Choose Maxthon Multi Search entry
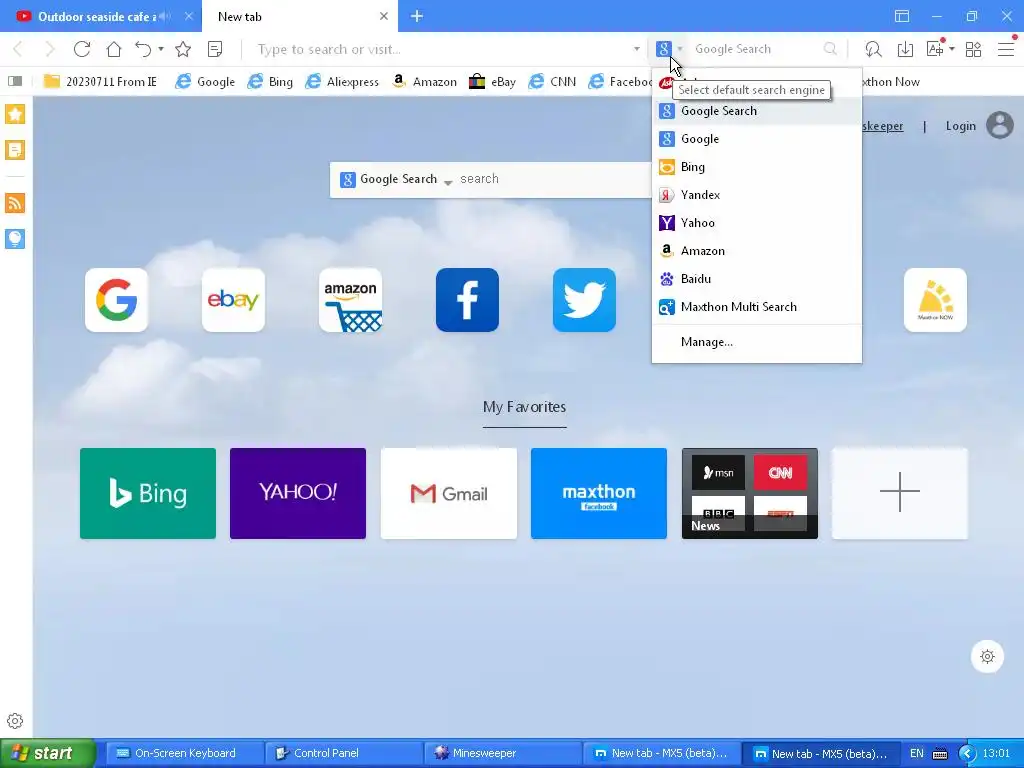 [x=757, y=307]
